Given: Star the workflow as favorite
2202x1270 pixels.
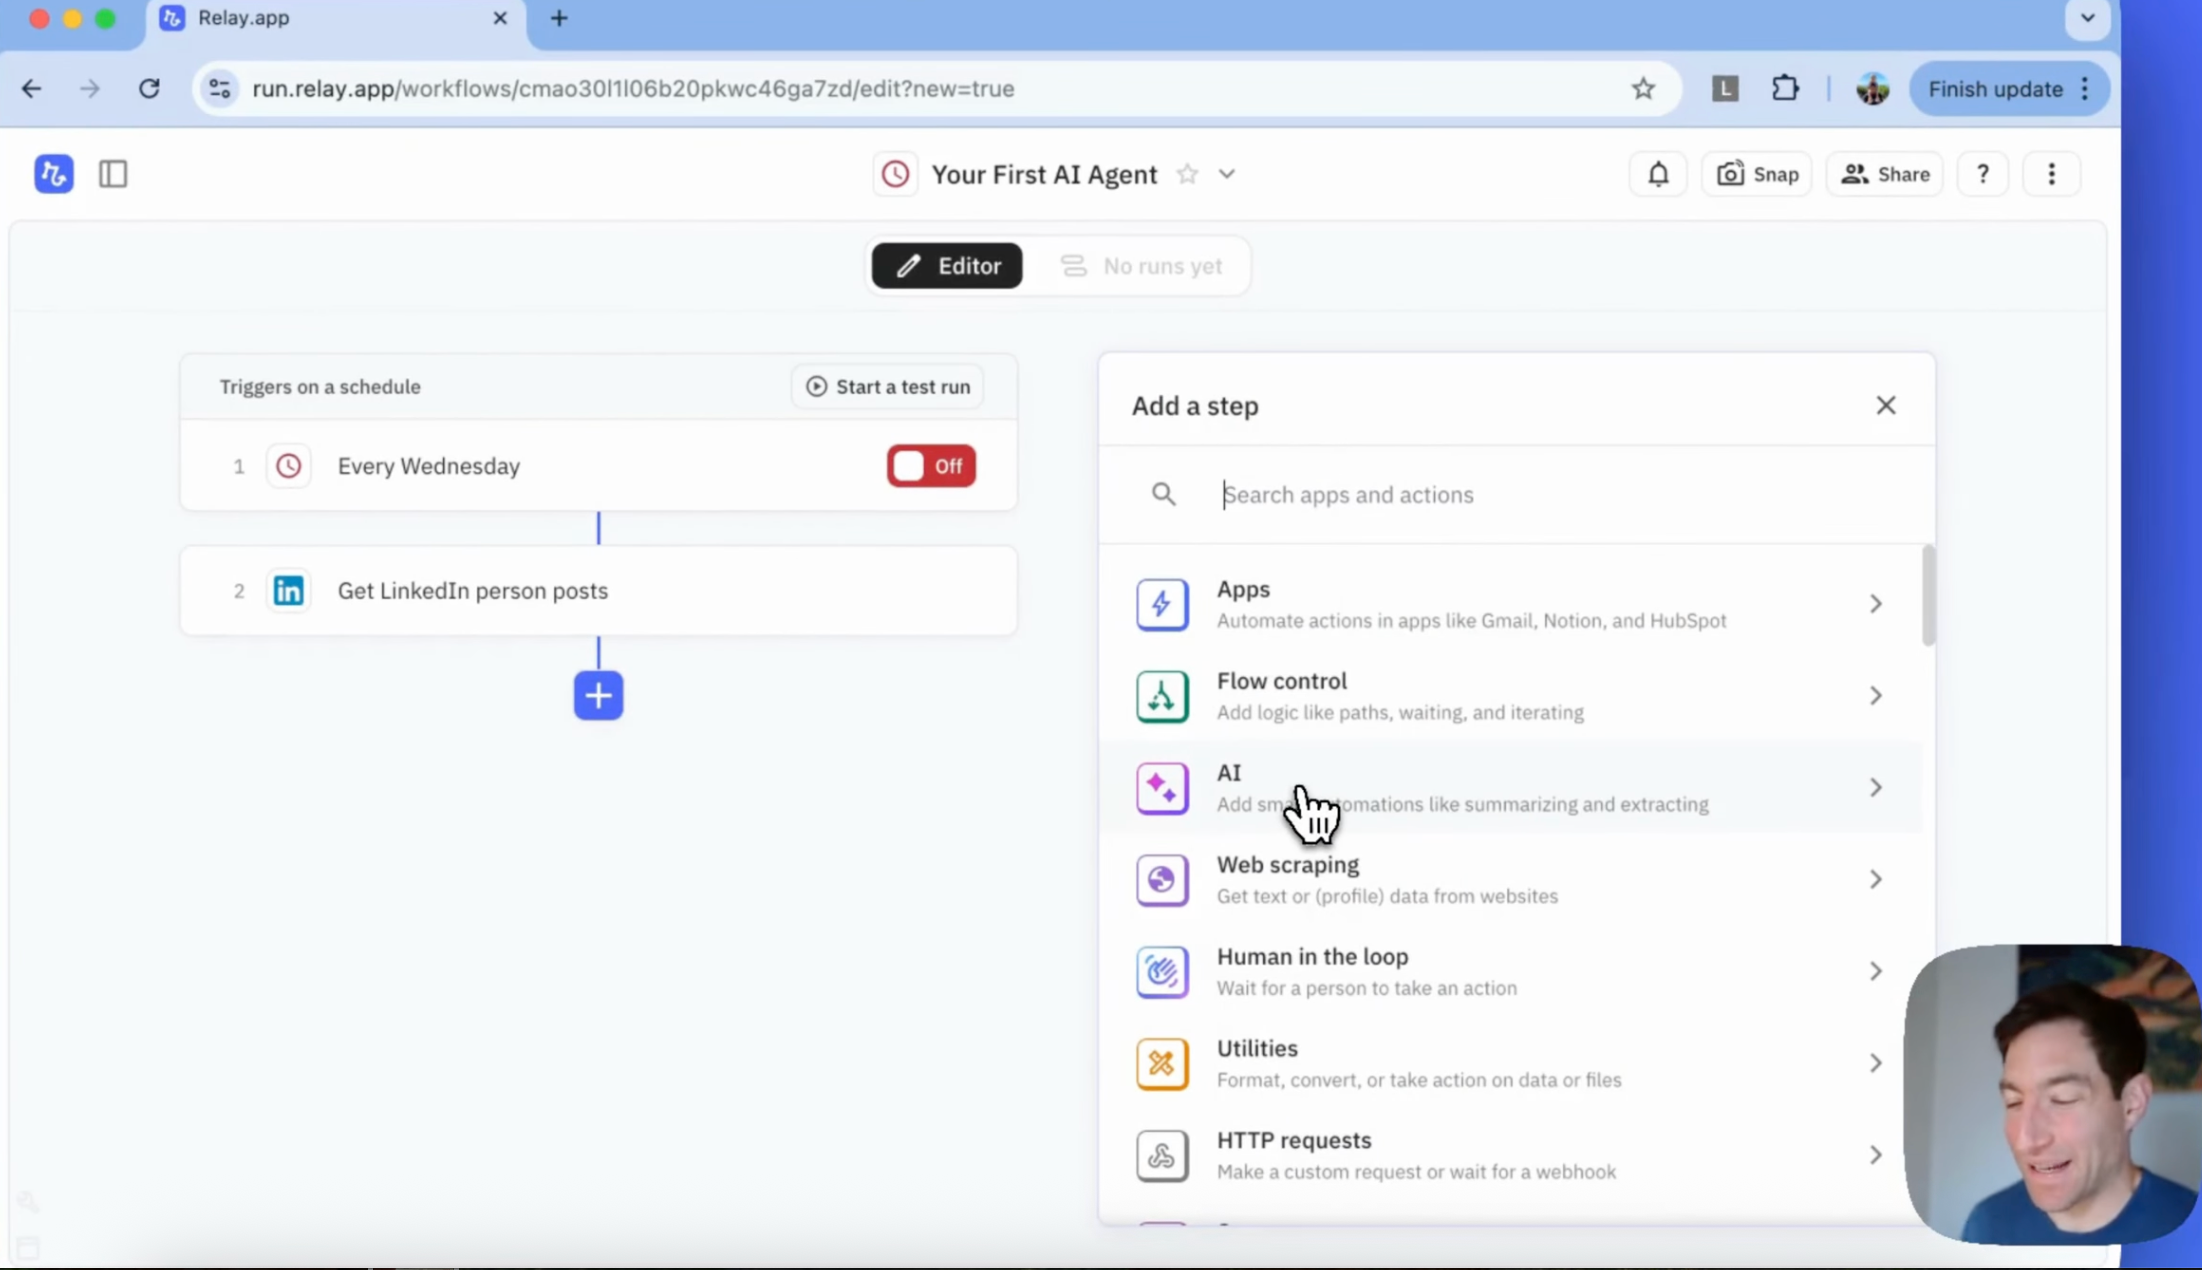Looking at the screenshot, I should coord(1187,174).
